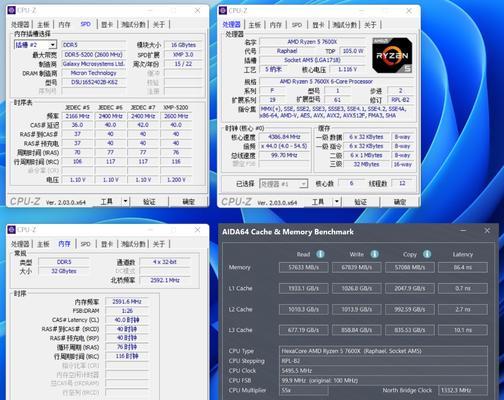Viewport: 504px width, 400px height.
Task: Click the XMP-5200 column header in timing table
Action: (176, 107)
